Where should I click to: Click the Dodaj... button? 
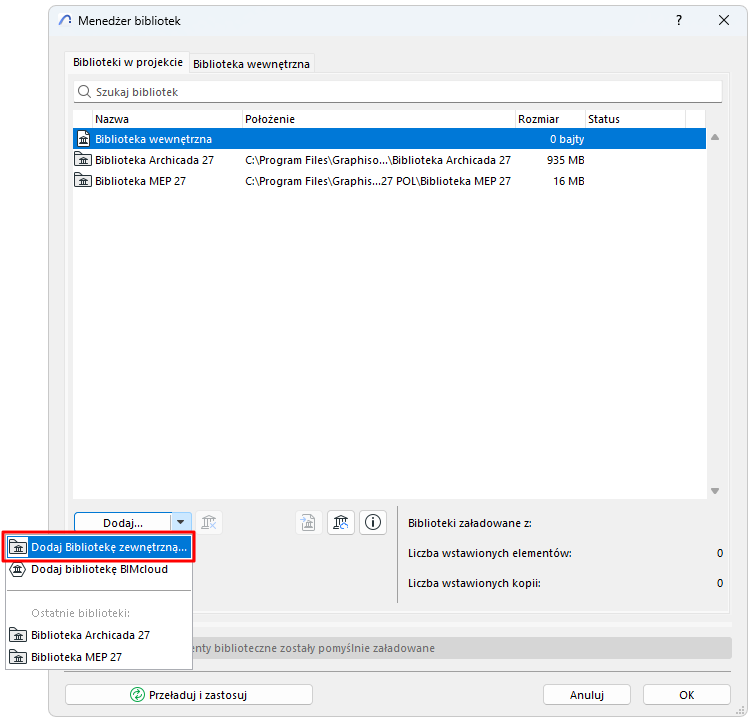pos(123,523)
